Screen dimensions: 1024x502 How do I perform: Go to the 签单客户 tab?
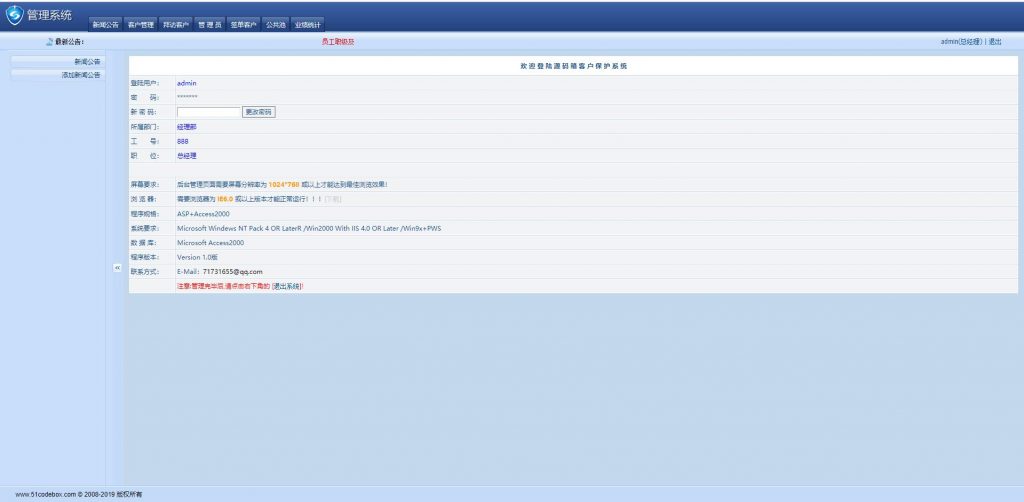[243, 24]
